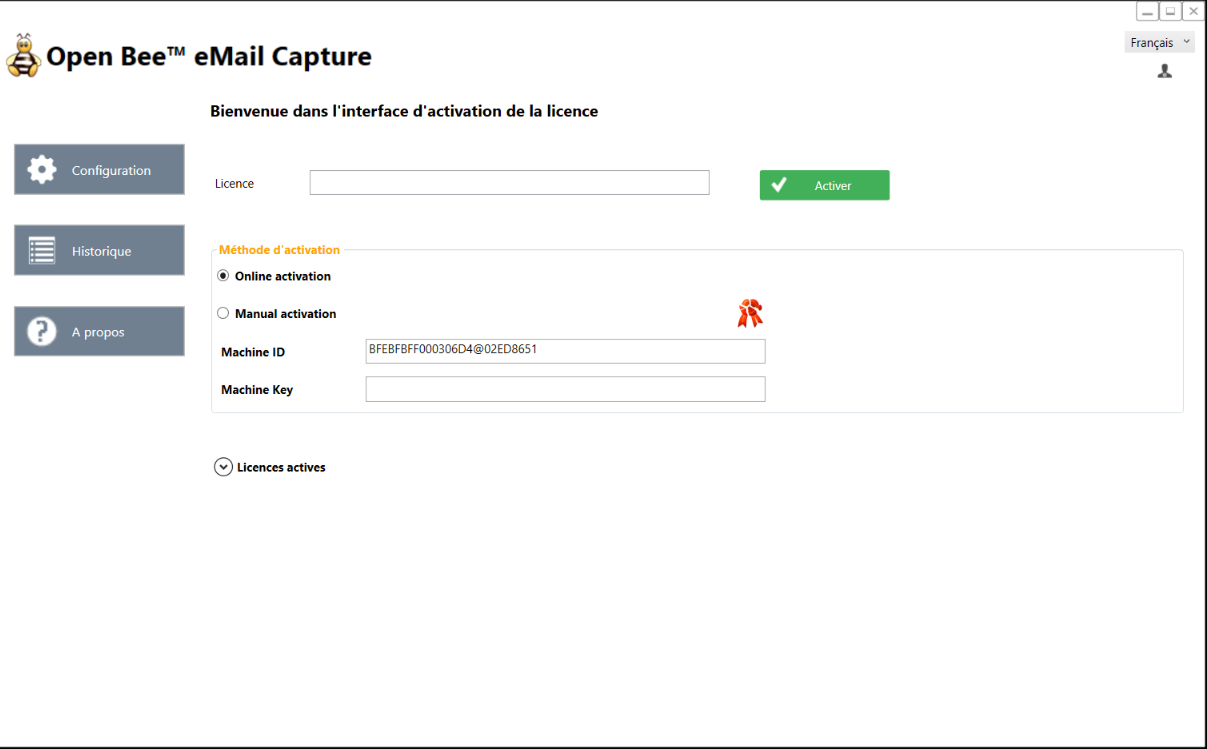Image resolution: width=1207 pixels, height=749 pixels.
Task: Click the checkmark icon on Activer button
Action: [779, 185]
